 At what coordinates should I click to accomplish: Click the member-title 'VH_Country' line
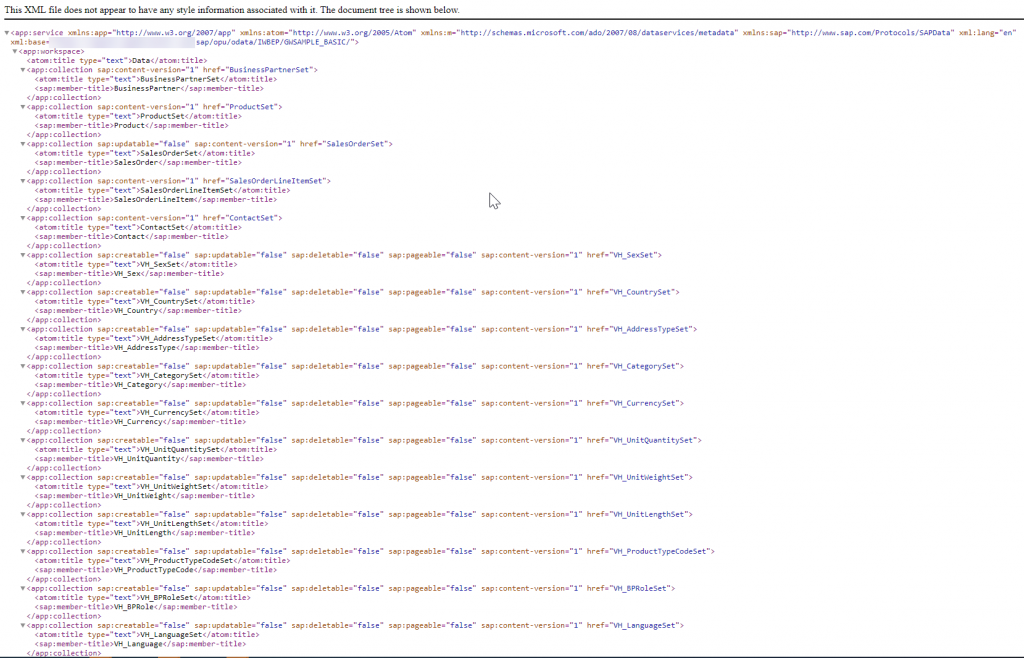(x=138, y=311)
